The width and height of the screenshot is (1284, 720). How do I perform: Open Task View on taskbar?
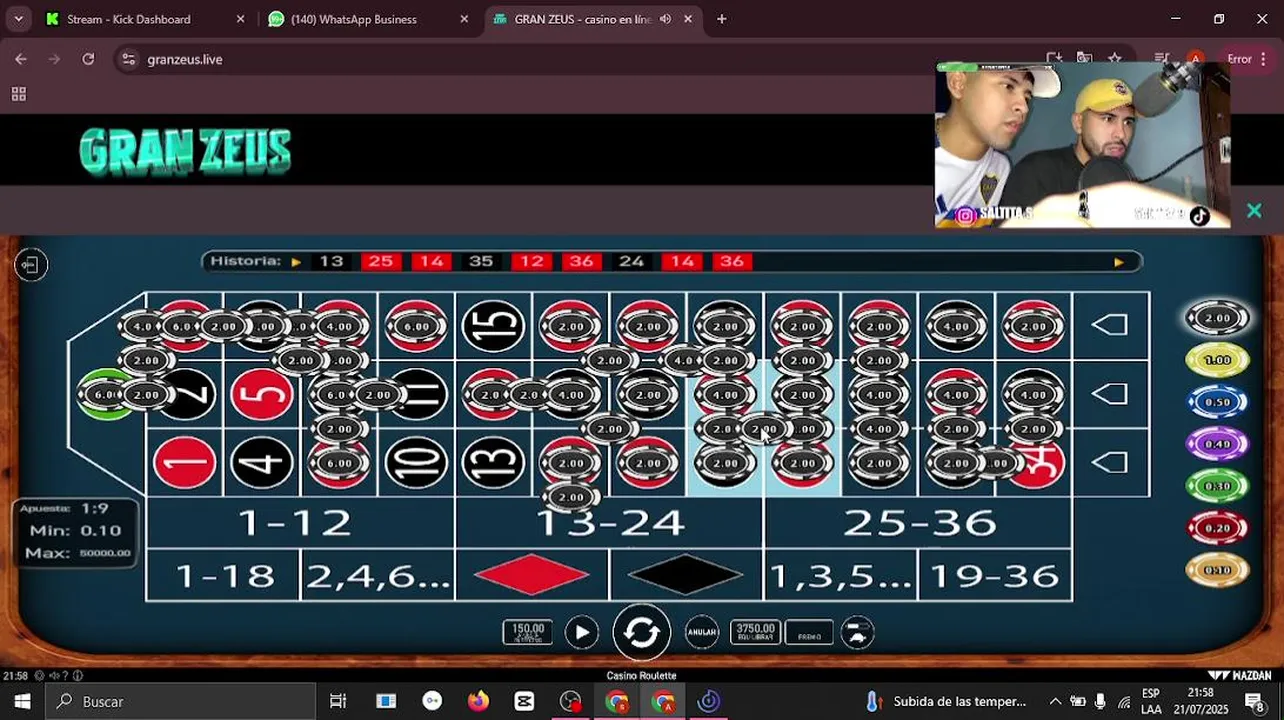(338, 701)
